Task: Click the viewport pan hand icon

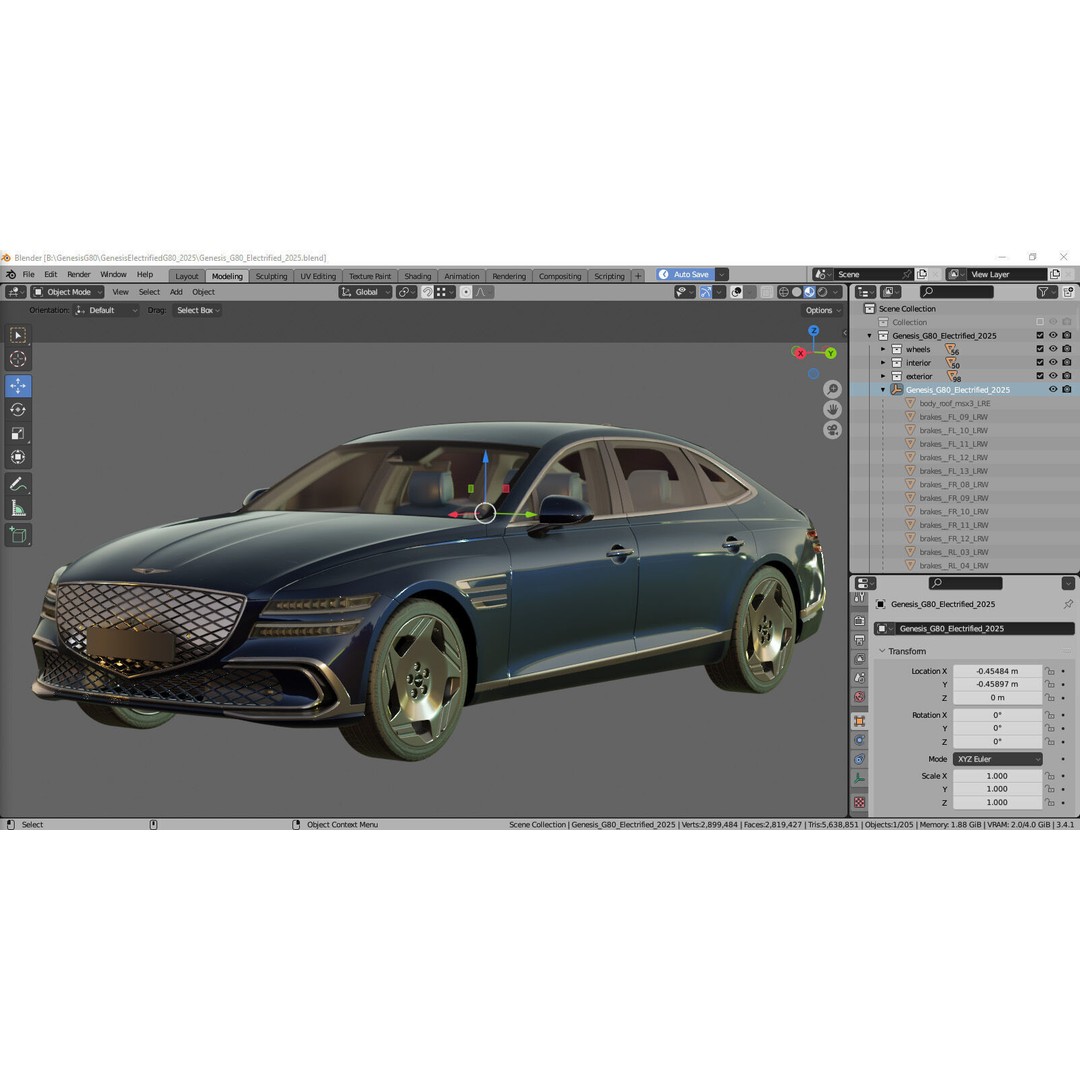Action: tap(832, 410)
